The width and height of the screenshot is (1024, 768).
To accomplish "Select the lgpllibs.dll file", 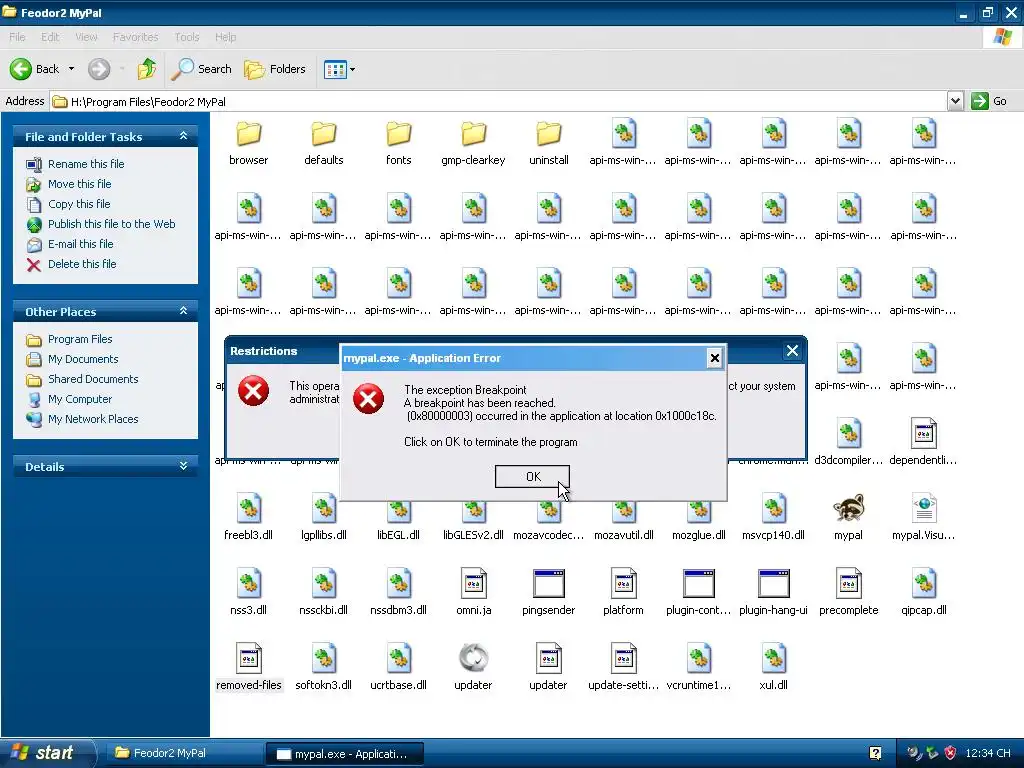I will click(x=323, y=517).
